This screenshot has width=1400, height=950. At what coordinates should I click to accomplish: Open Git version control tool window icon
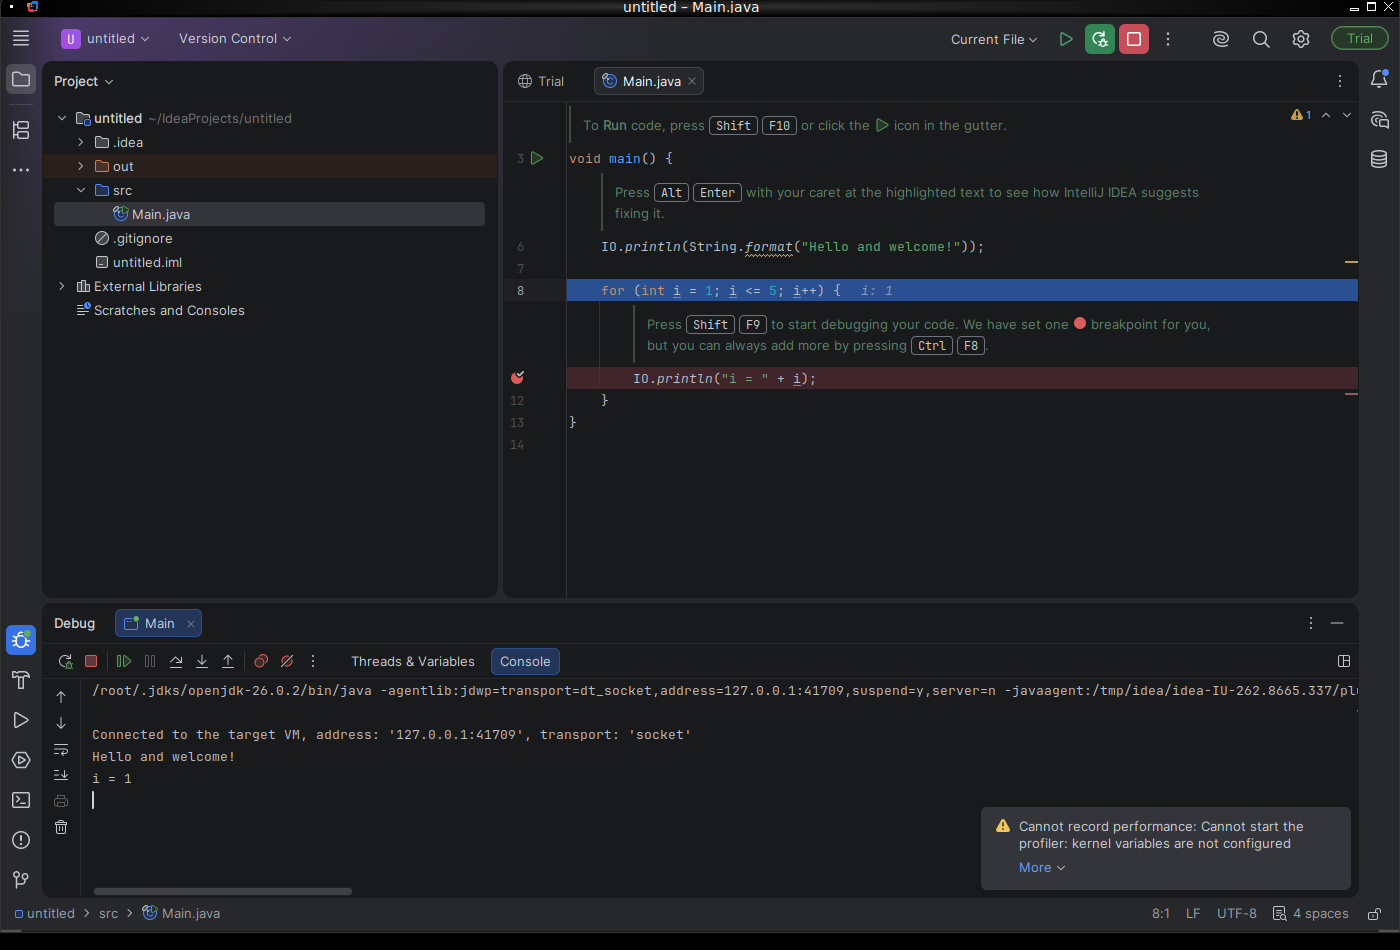pyautogui.click(x=21, y=880)
